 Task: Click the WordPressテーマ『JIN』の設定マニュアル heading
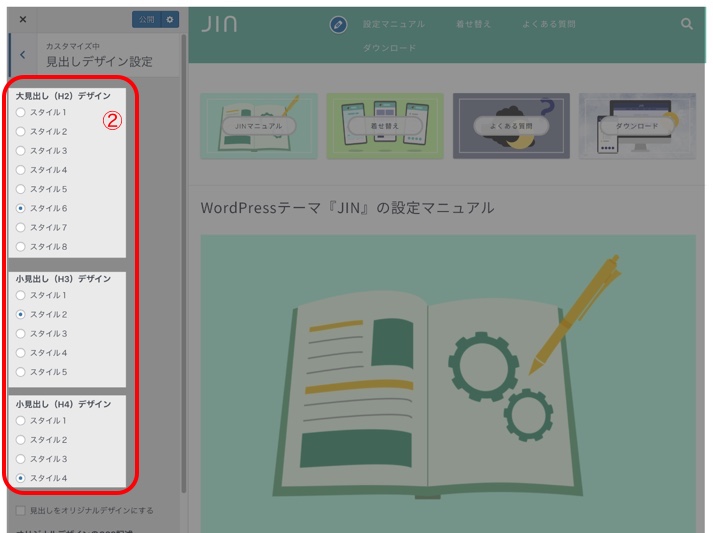tap(347, 208)
